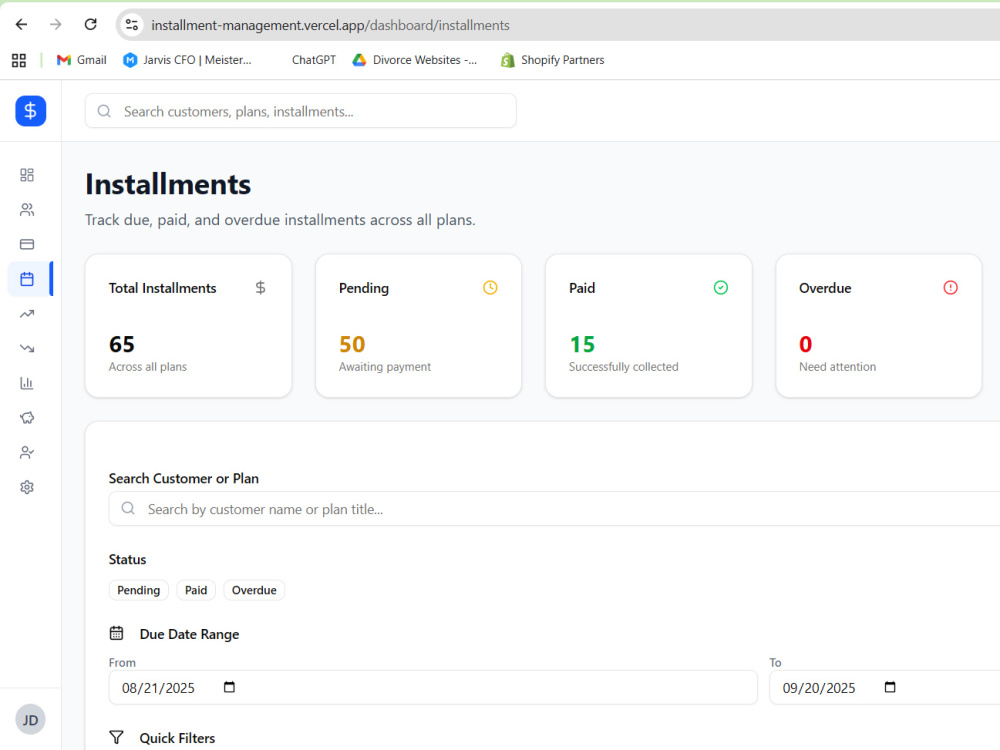Click the To date field showing 09/20/2025
Screen dimensions: 1000x750
(885, 688)
